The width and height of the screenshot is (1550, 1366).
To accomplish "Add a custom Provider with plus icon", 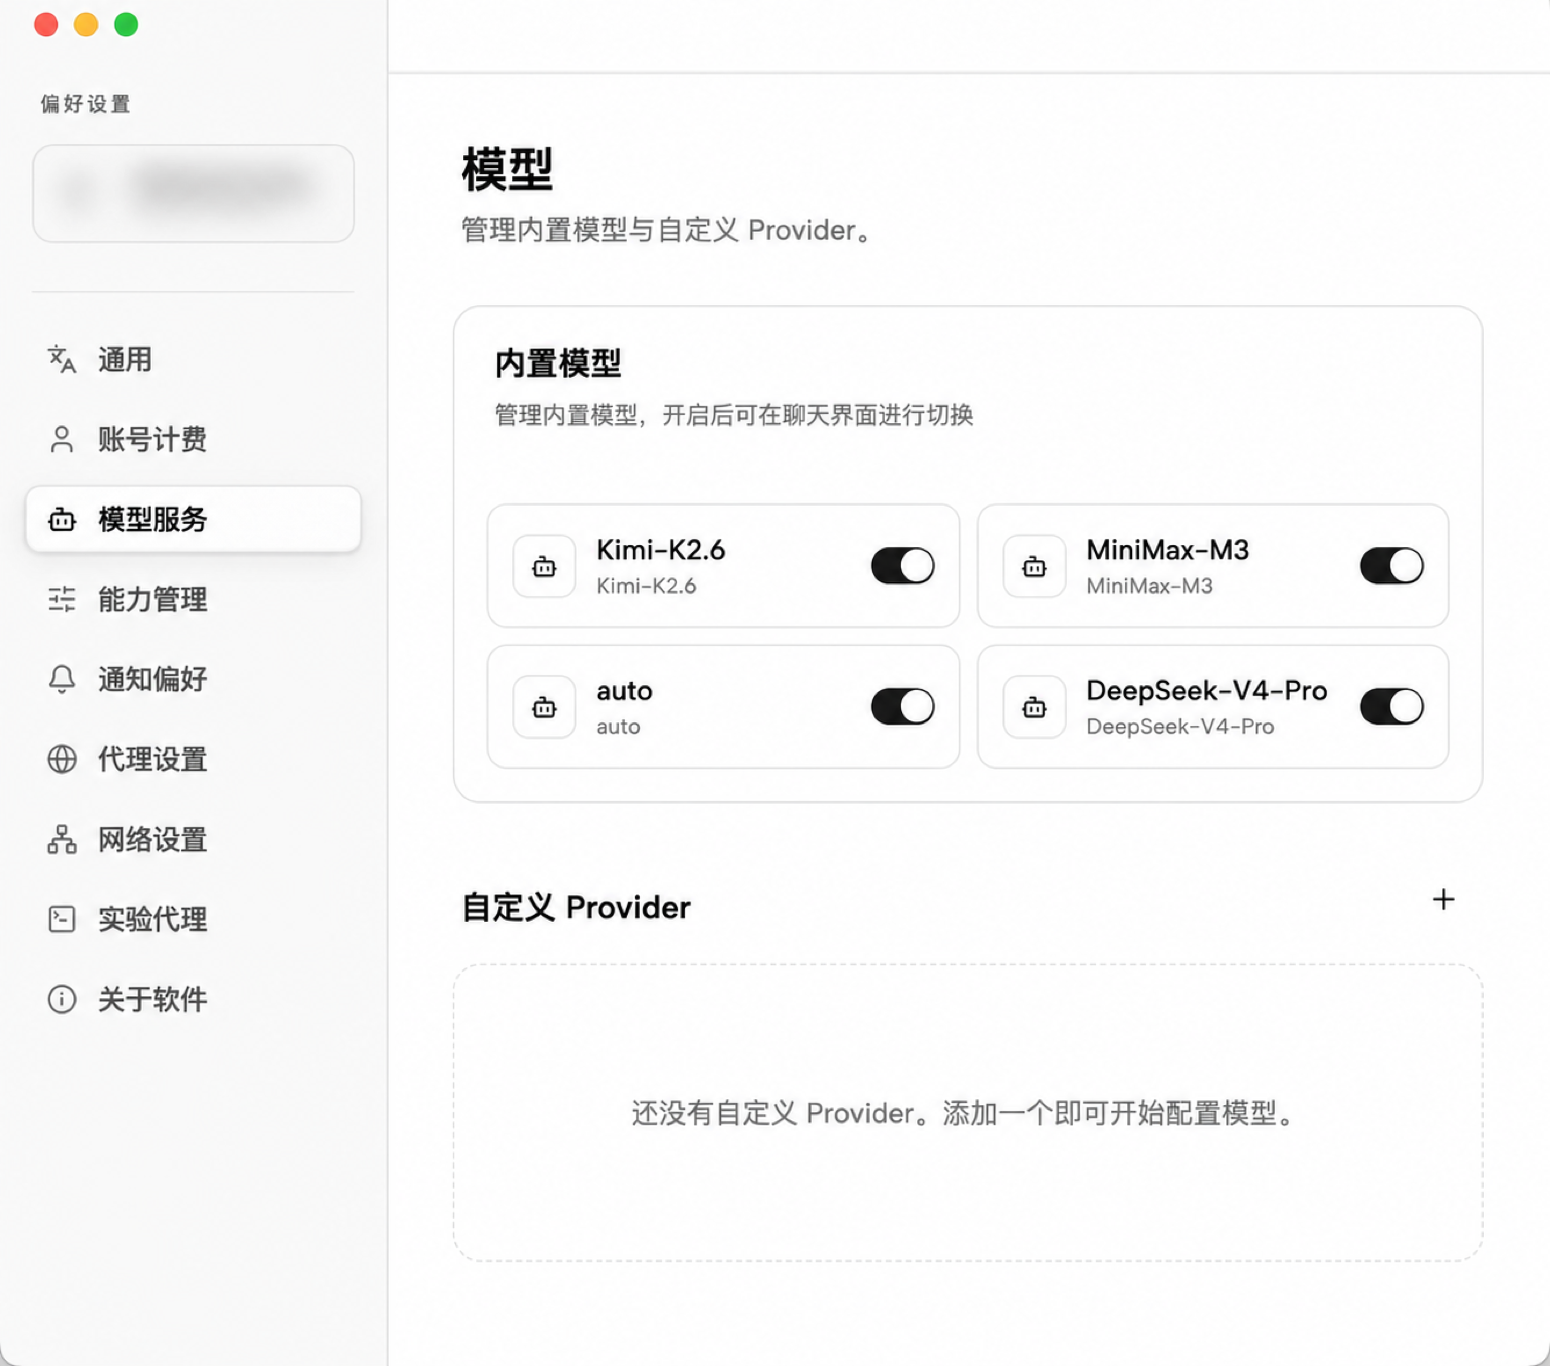I will (x=1443, y=899).
